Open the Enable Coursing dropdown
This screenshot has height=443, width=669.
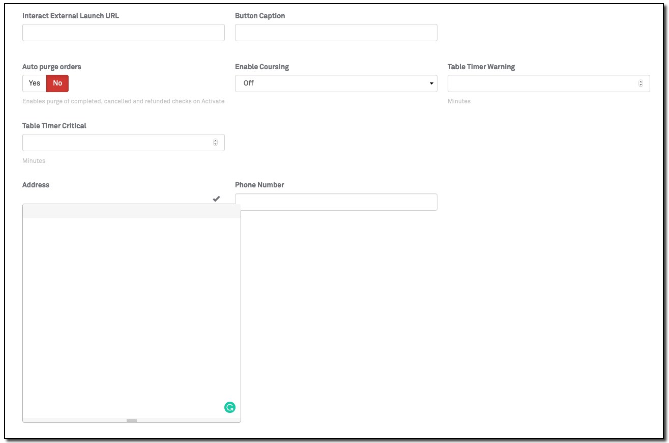tap(335, 83)
